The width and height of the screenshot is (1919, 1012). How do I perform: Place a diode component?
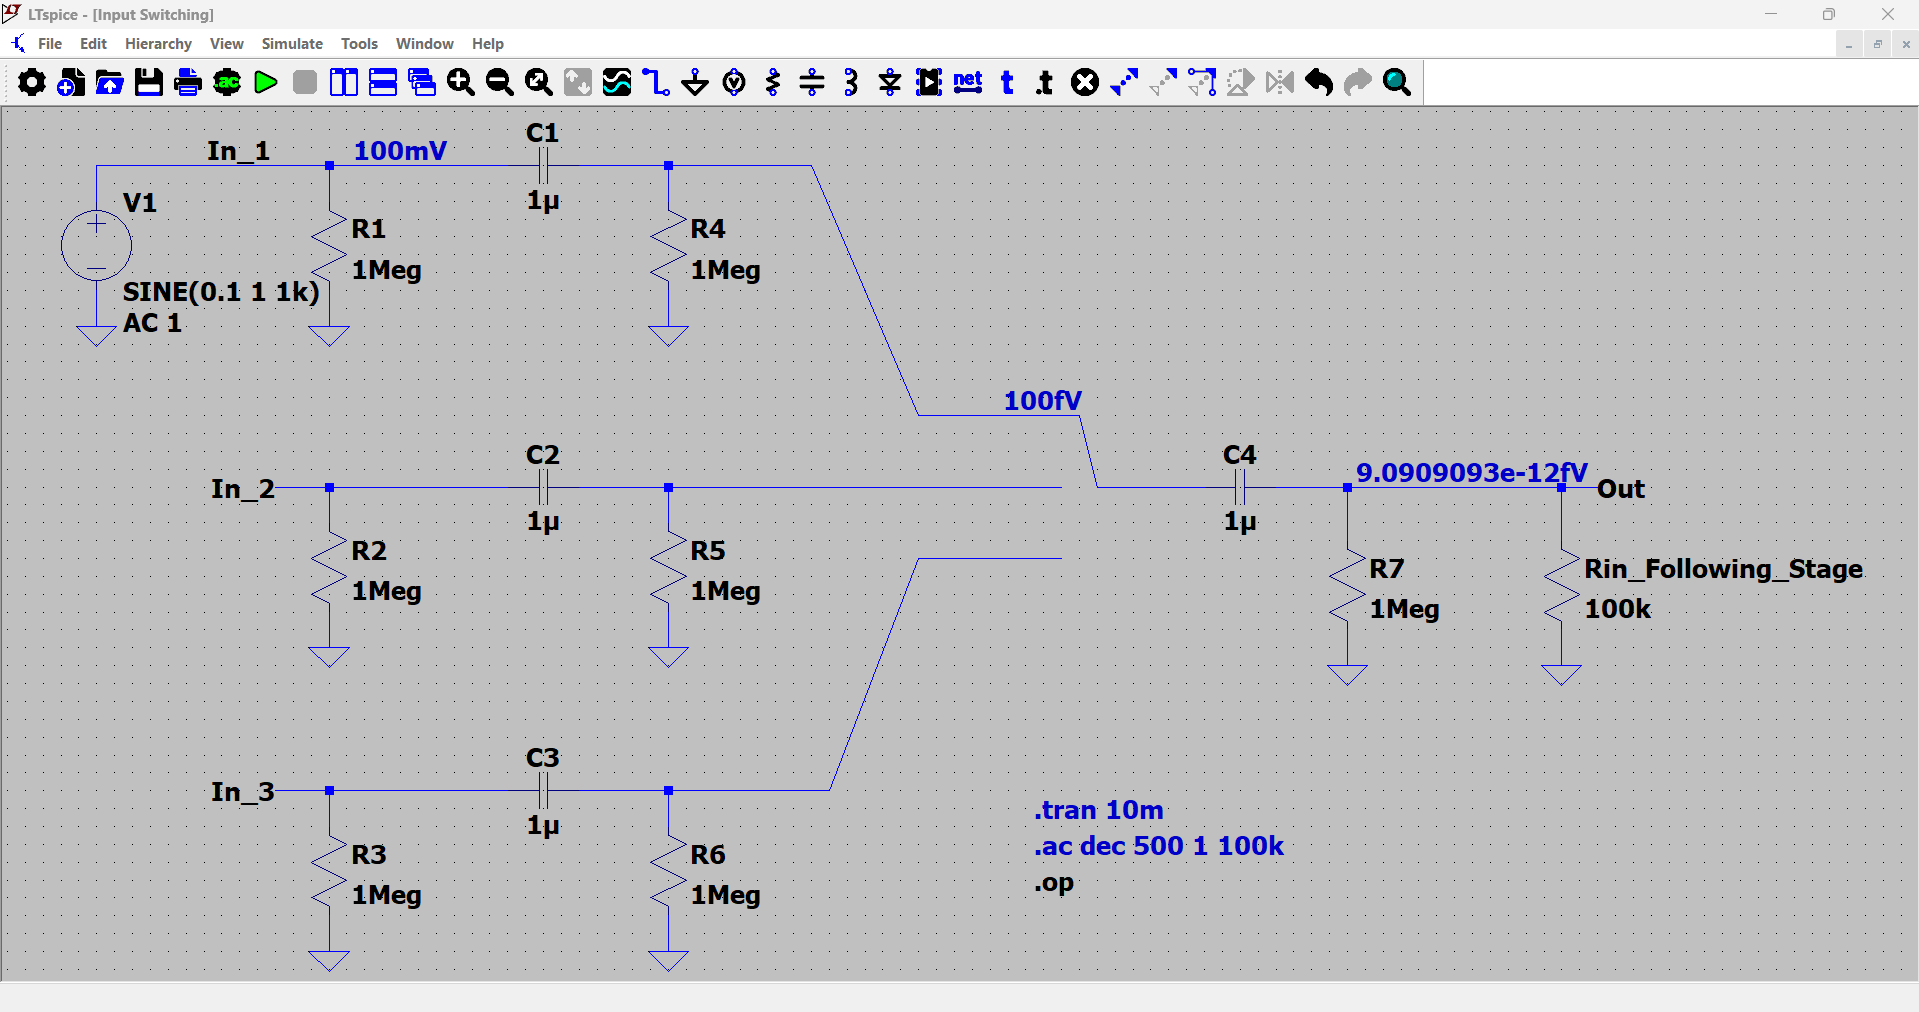click(x=890, y=82)
